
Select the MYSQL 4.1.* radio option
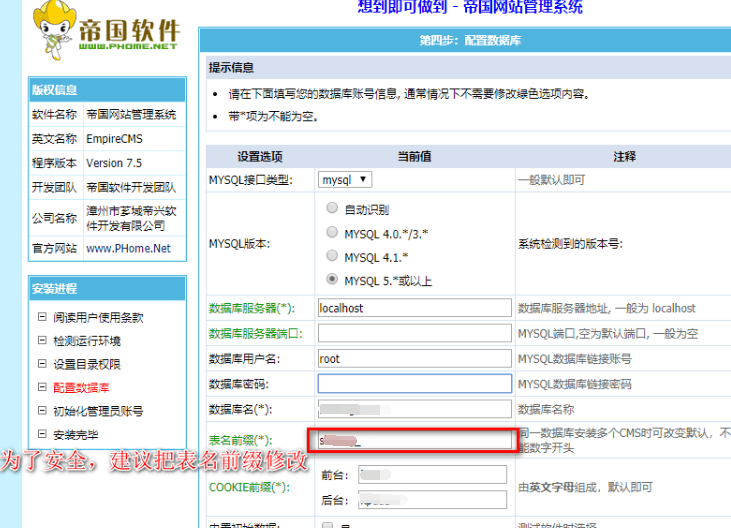[332, 257]
